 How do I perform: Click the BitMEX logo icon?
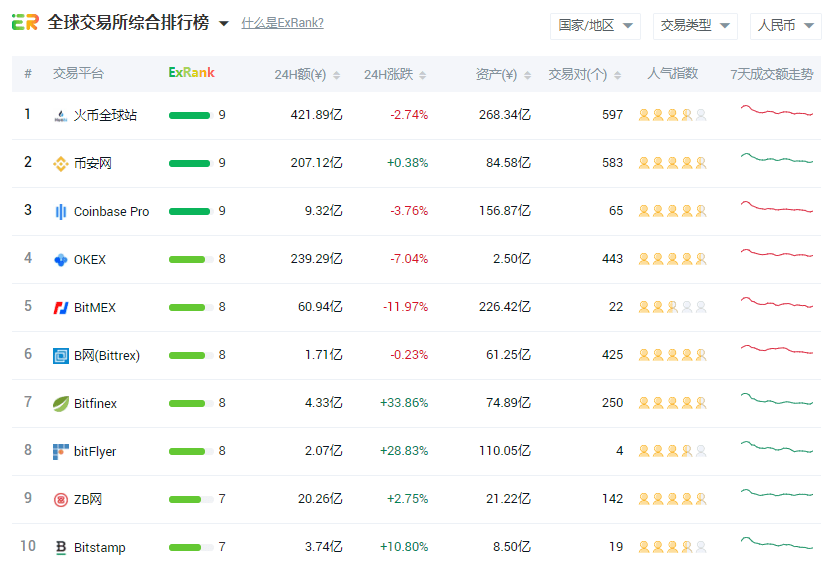[x=61, y=307]
